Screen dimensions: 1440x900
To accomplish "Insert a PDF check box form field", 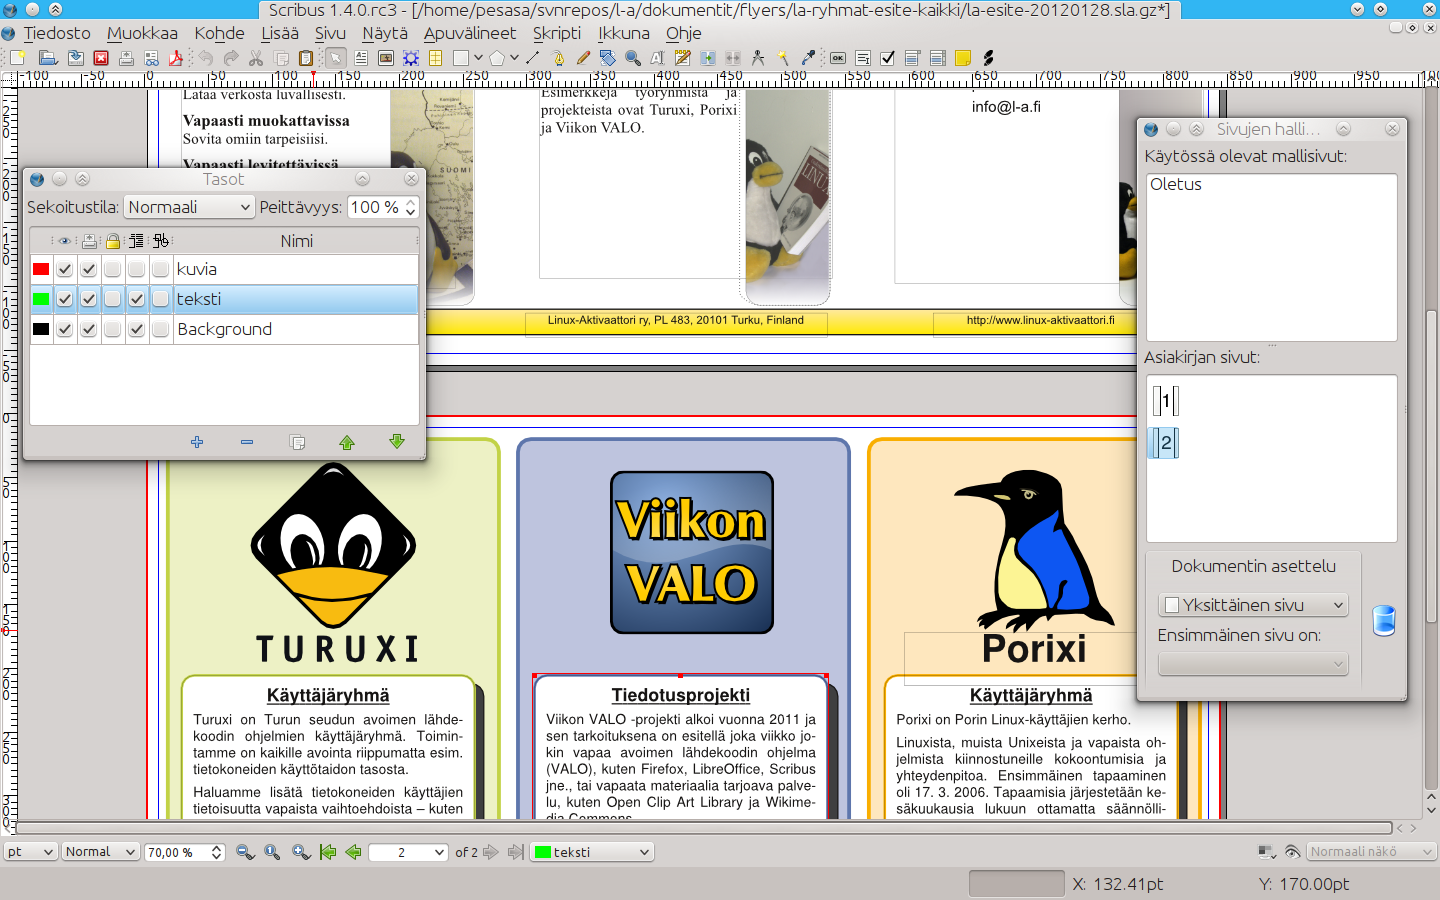I will (x=887, y=58).
